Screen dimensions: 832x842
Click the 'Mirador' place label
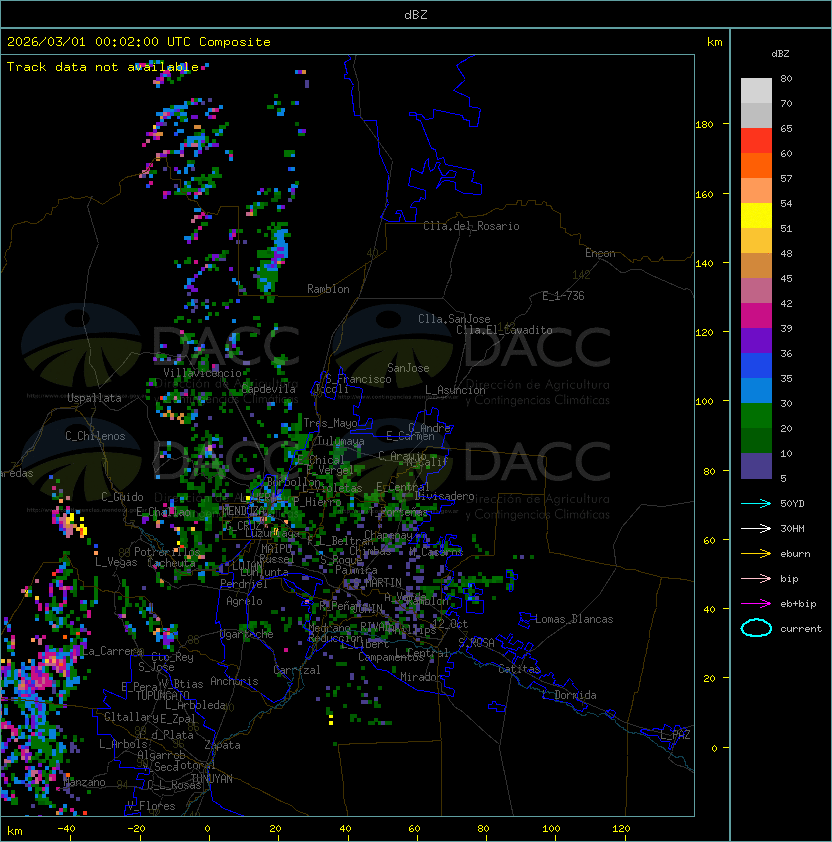(x=421, y=677)
